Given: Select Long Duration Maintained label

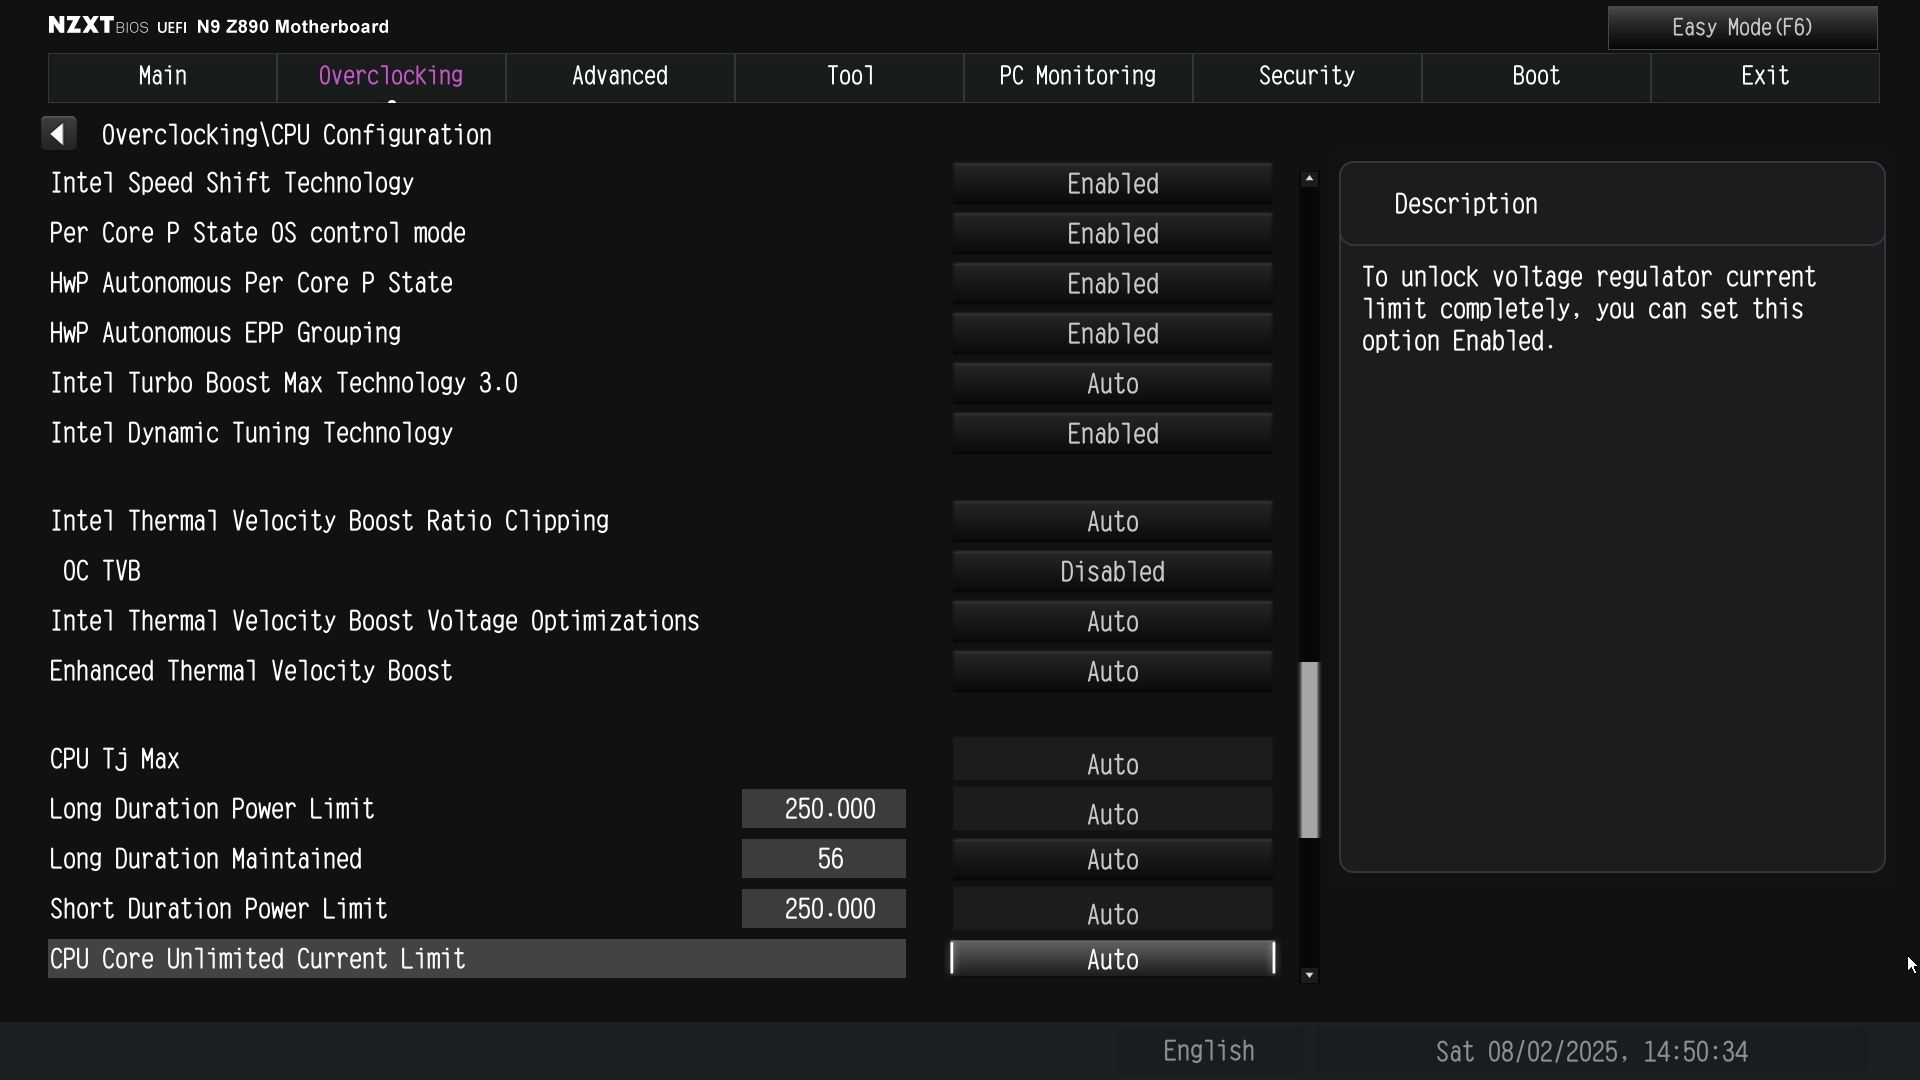Looking at the screenshot, I should point(206,860).
